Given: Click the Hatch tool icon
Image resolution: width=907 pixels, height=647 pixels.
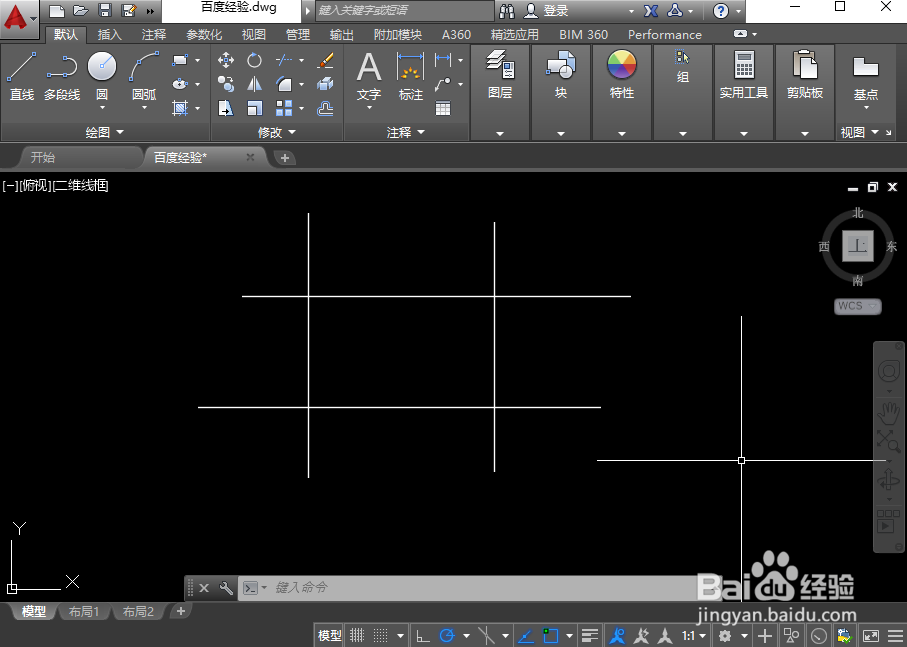Looking at the screenshot, I should click(x=180, y=108).
